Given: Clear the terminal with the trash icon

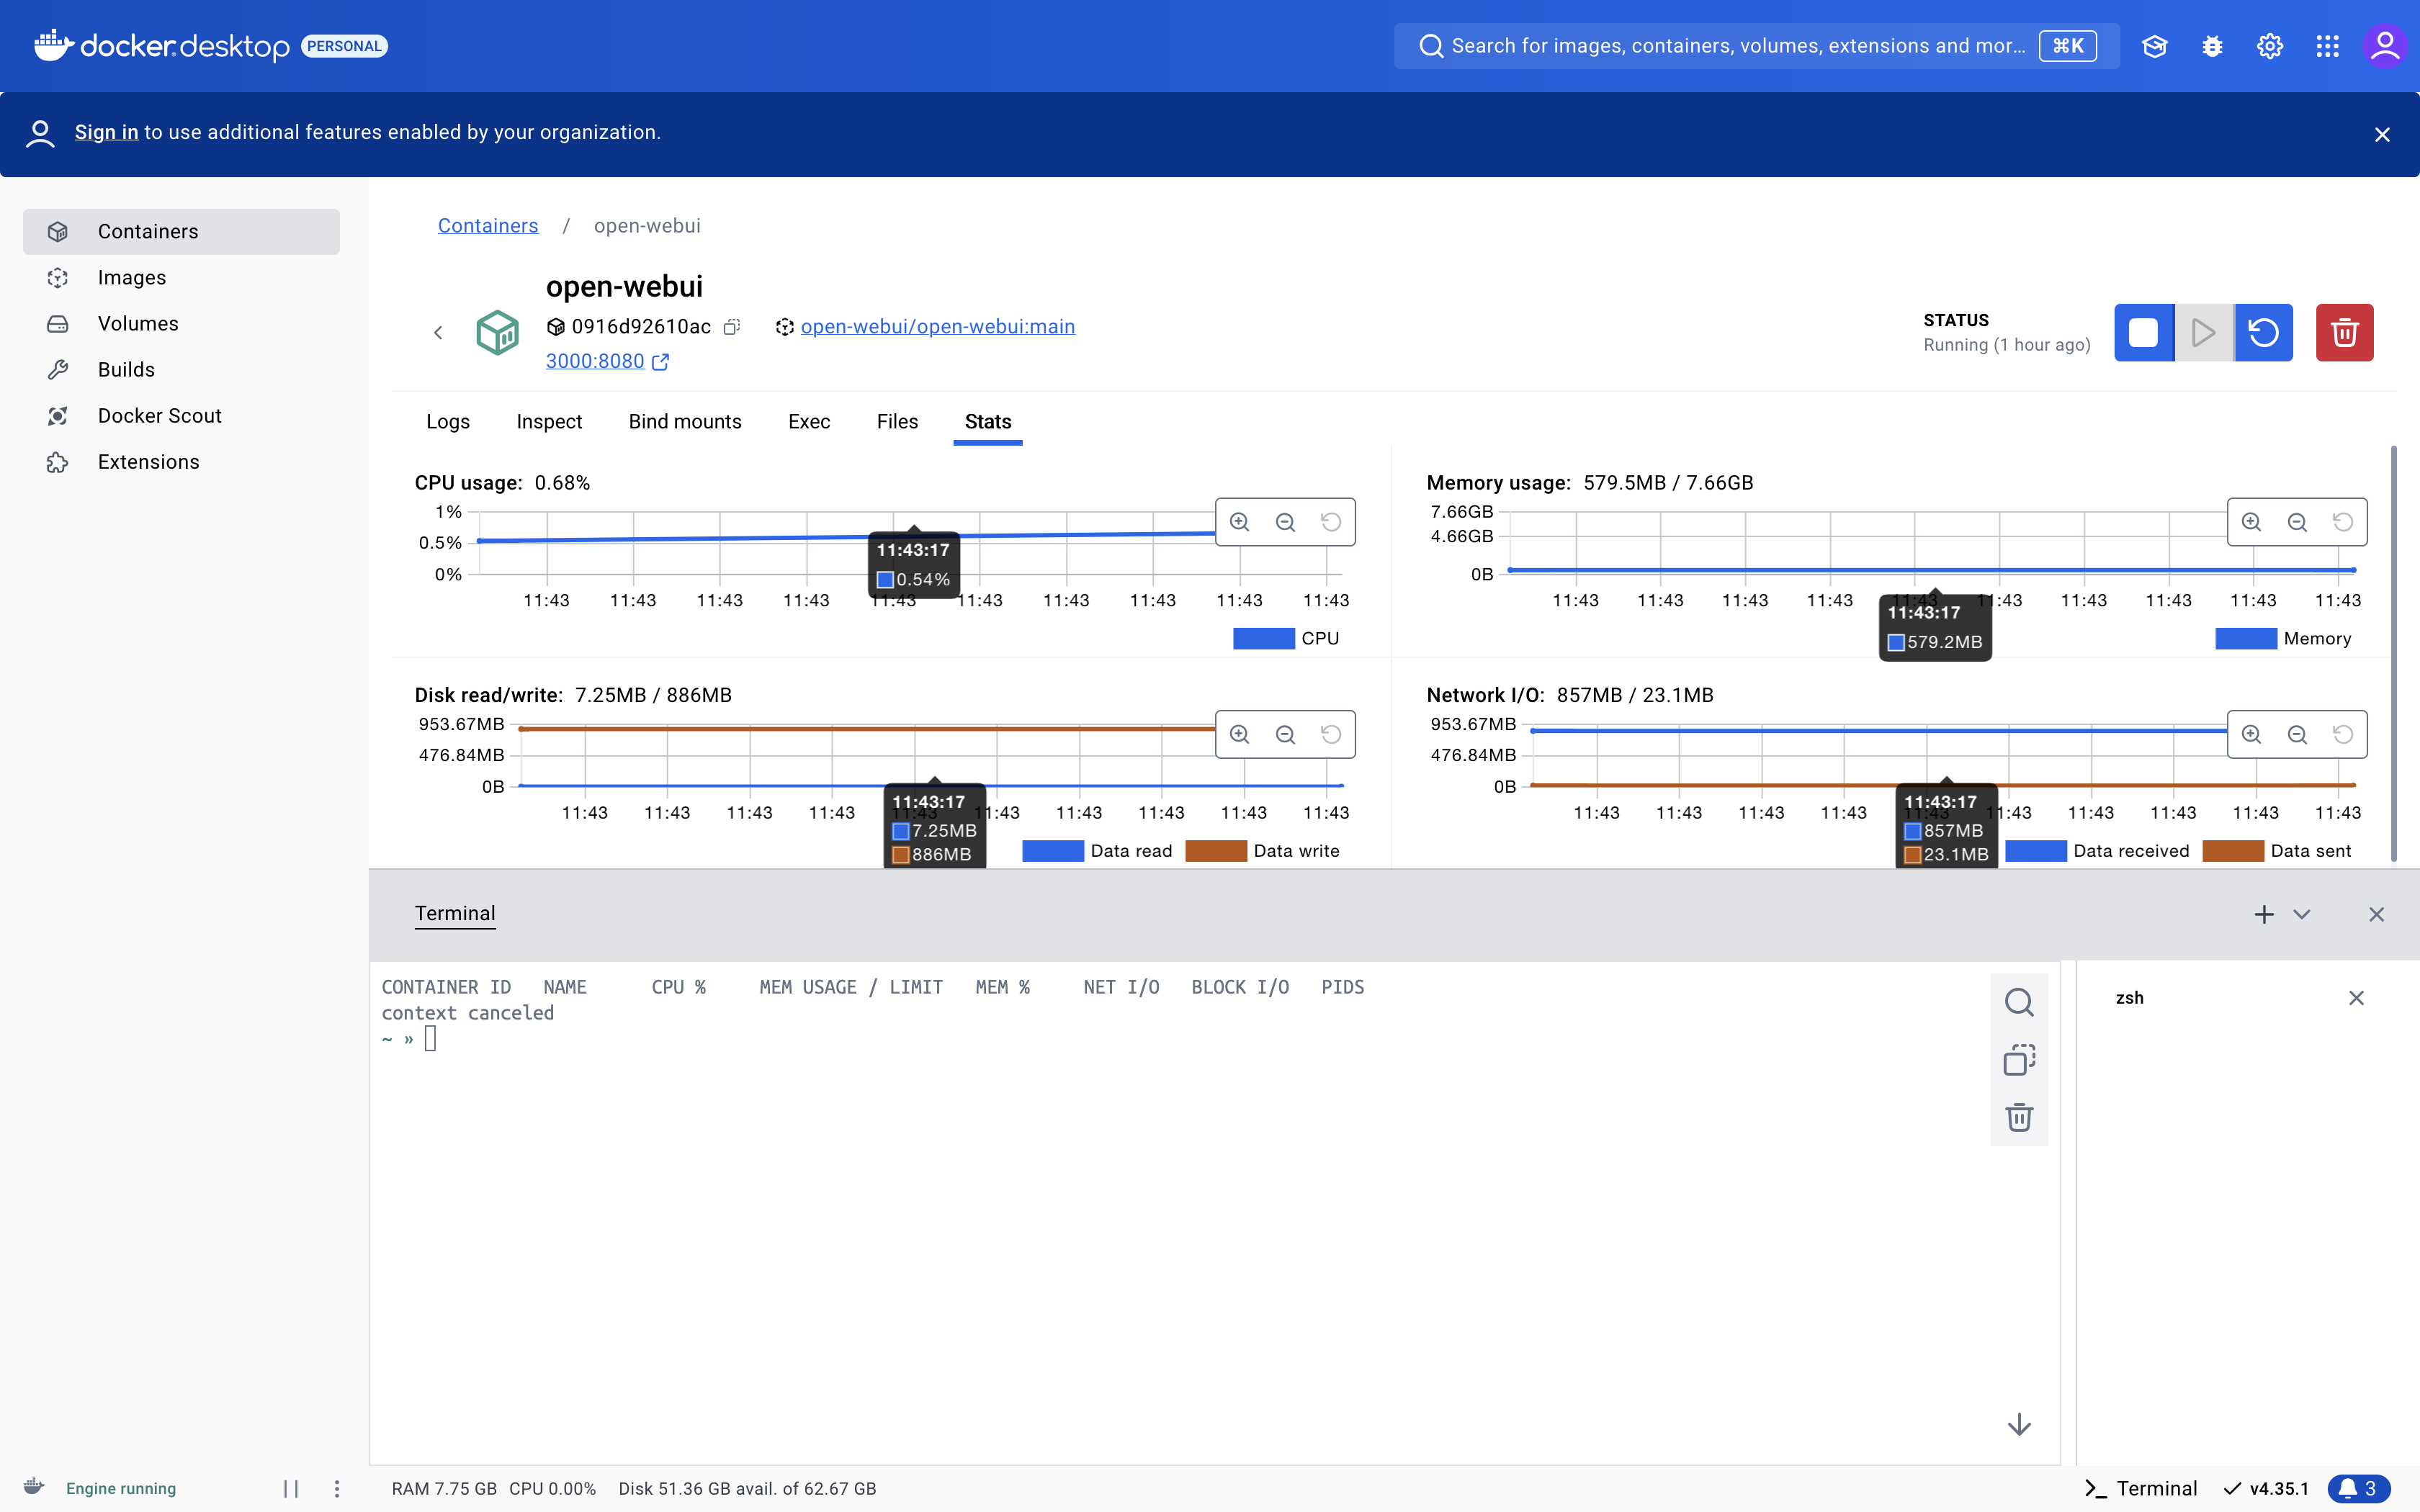Looking at the screenshot, I should (2019, 1117).
